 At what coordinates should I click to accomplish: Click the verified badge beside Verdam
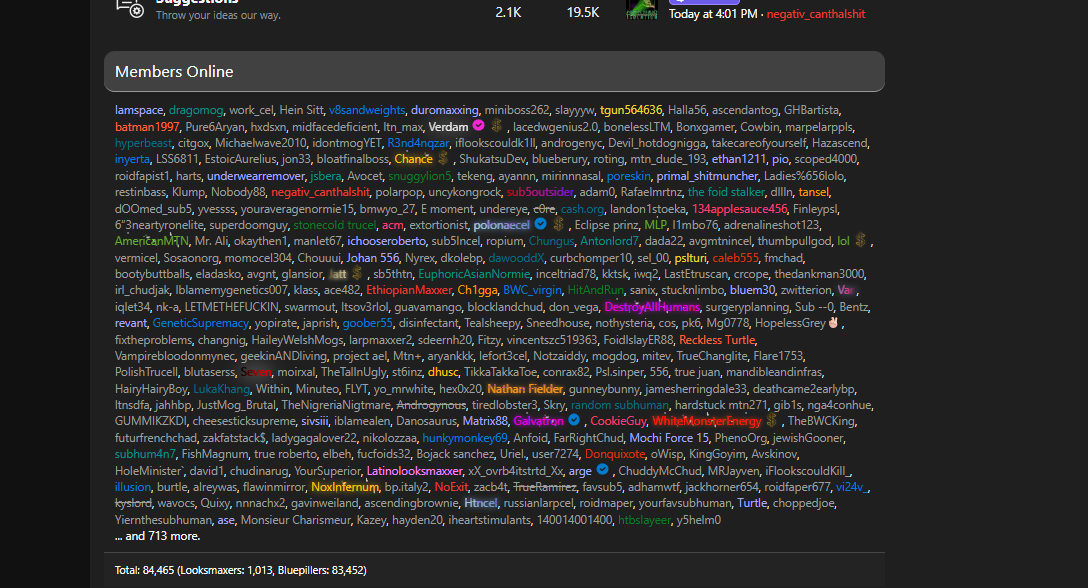click(x=478, y=126)
